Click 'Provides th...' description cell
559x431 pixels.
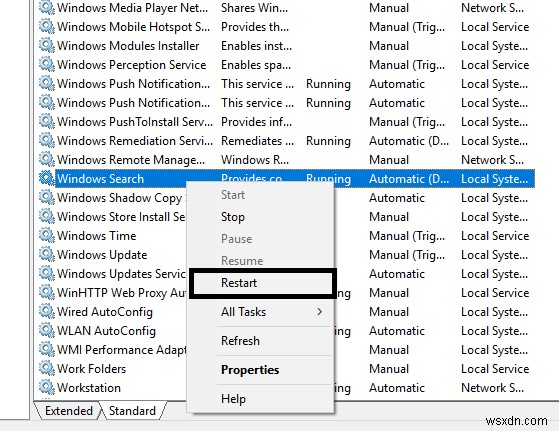(x=255, y=27)
